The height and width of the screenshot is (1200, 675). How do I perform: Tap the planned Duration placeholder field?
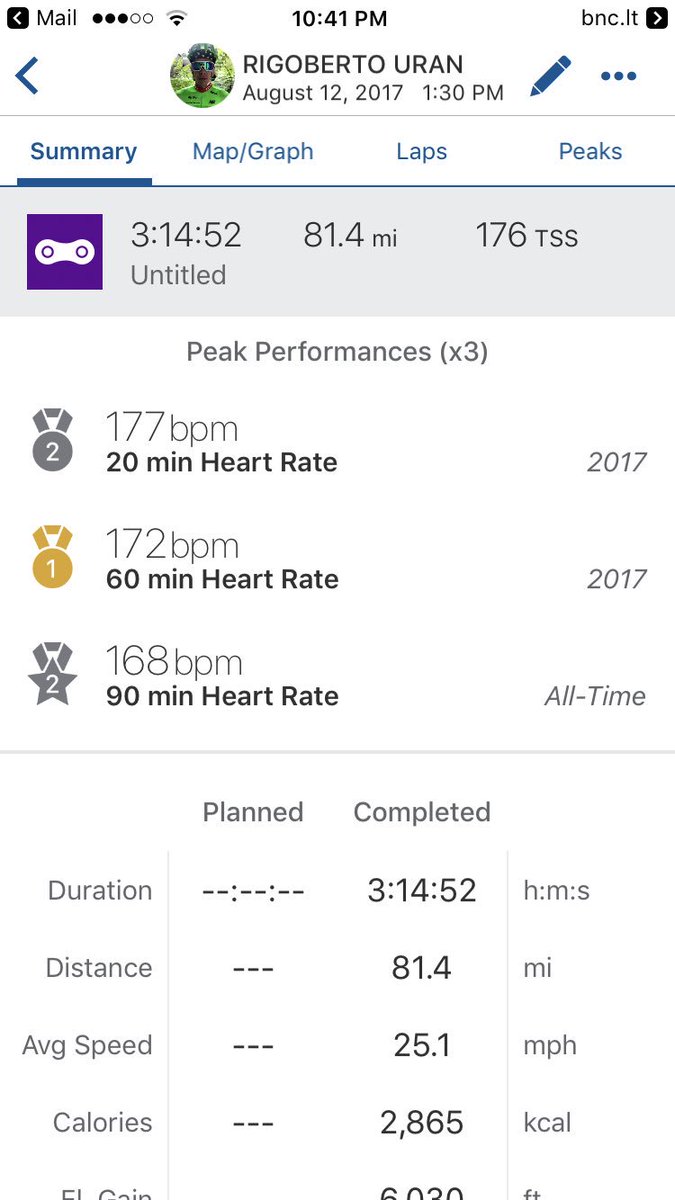click(253, 891)
